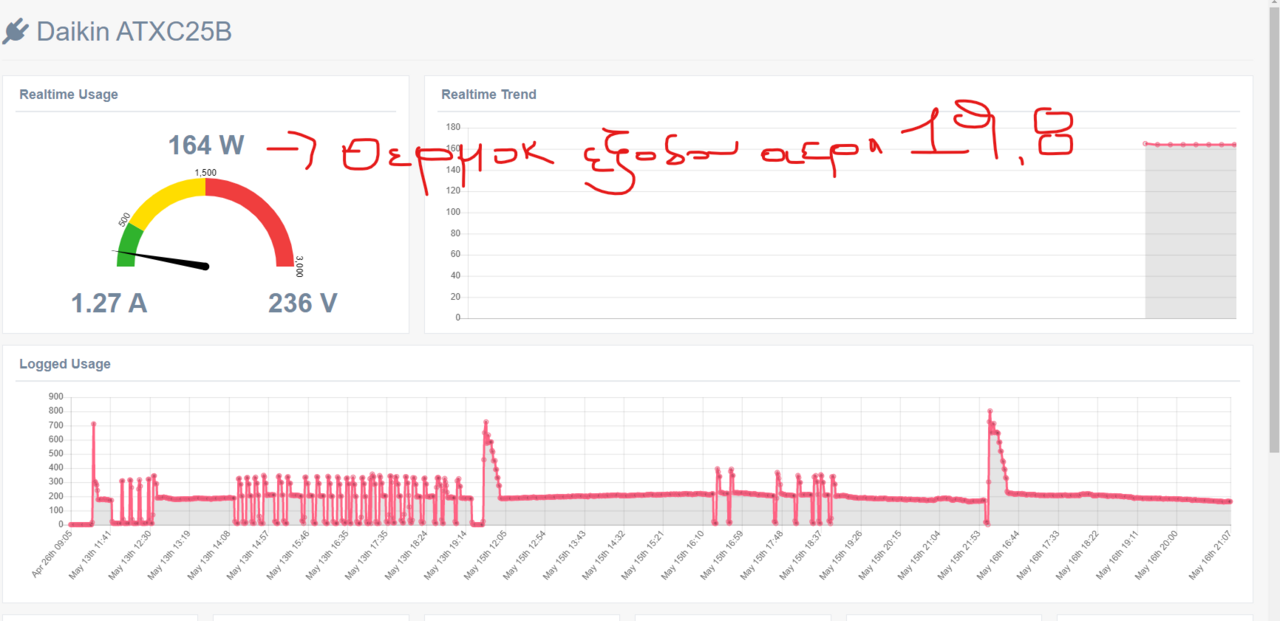Viewport: 1280px width, 621px height.
Task: Click the Realtime Usage panel heading
Action: point(68,94)
